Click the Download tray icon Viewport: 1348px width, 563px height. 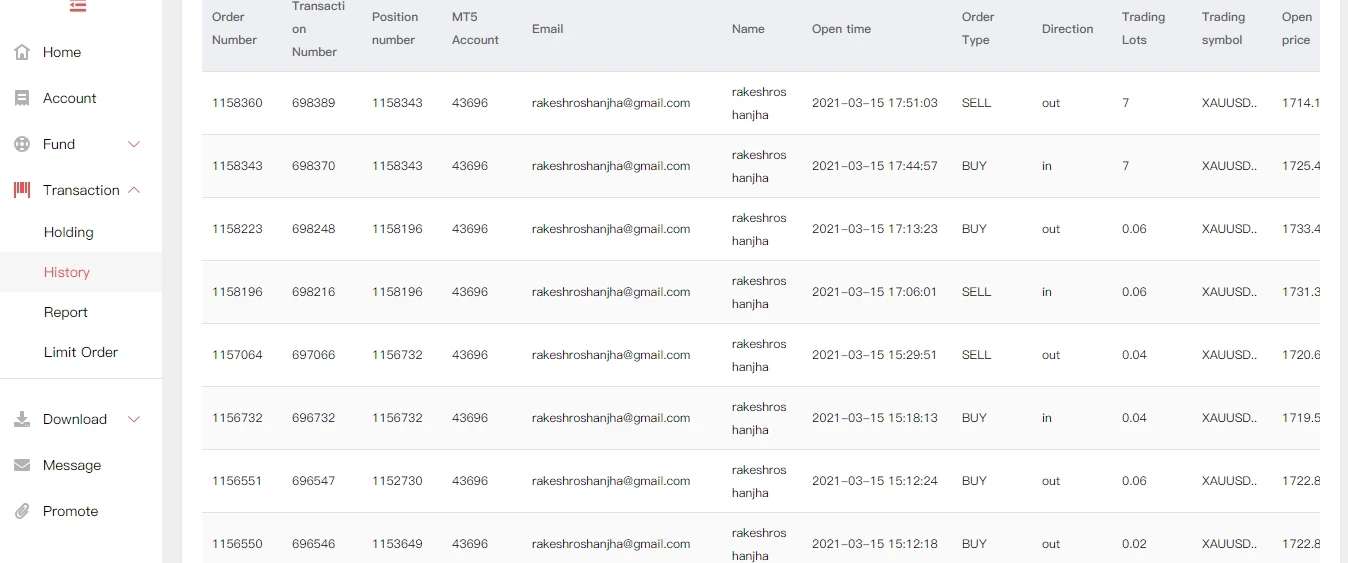[x=22, y=419]
